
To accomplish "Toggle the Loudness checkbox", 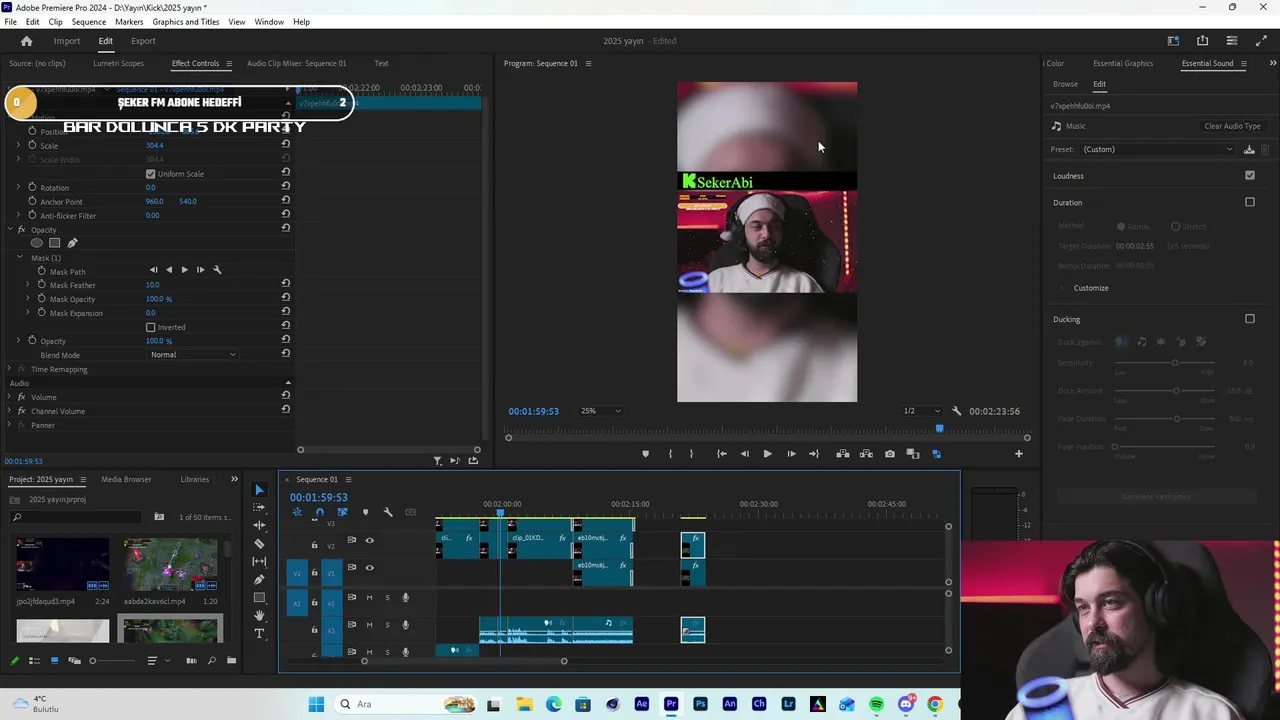I will pyautogui.click(x=1250, y=176).
